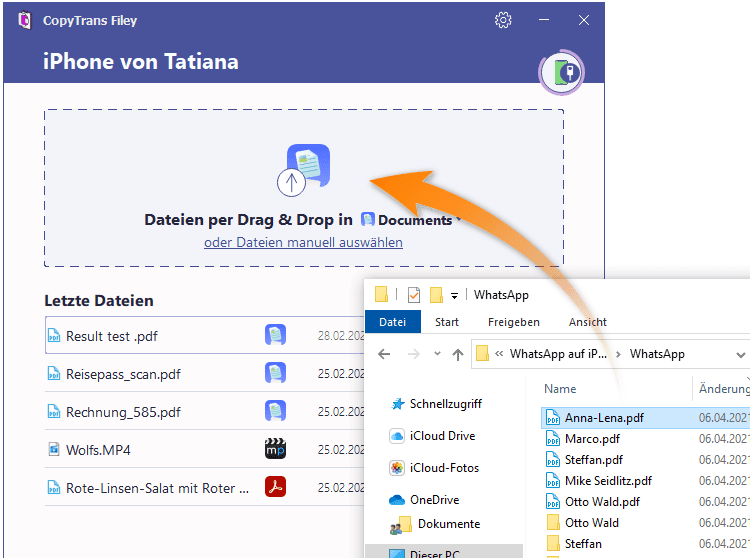Minimize the CopyTrans Filey window

544,20
